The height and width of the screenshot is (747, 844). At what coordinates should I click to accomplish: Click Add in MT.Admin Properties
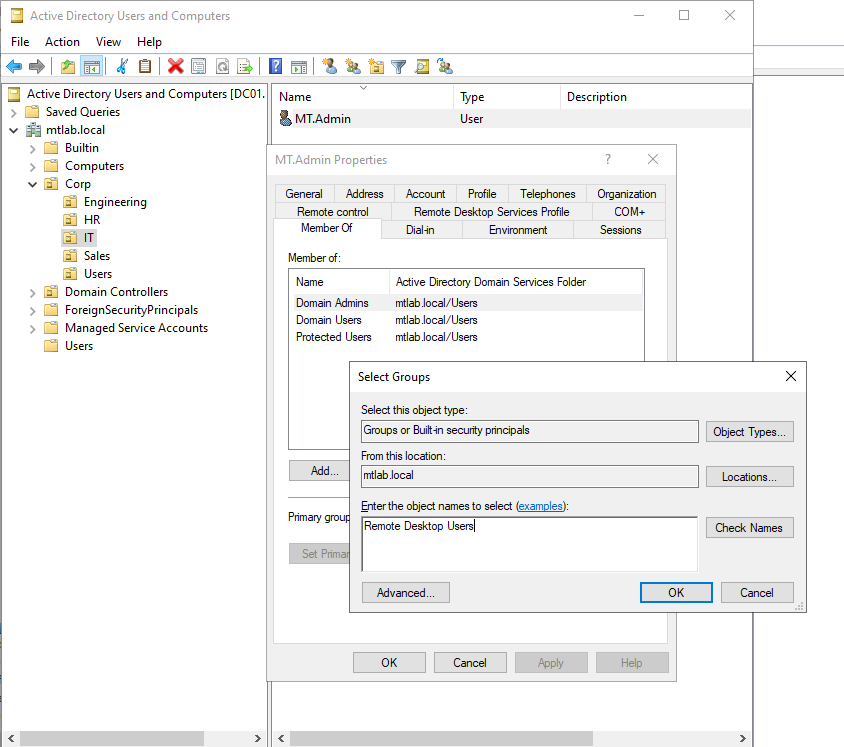pos(320,471)
